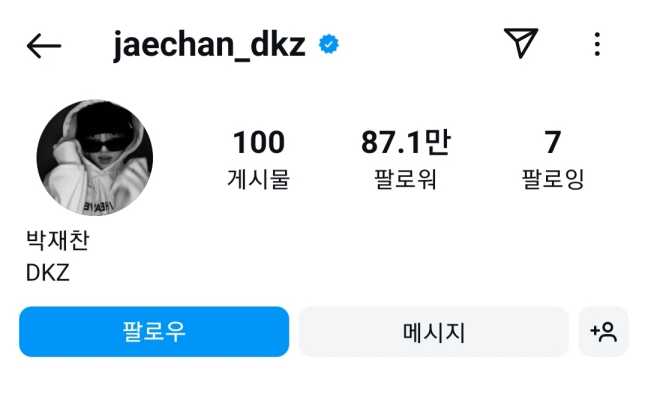Viewport: 648px width, 400px height.
Task: Go back using the left arrow
Action: click(44, 45)
